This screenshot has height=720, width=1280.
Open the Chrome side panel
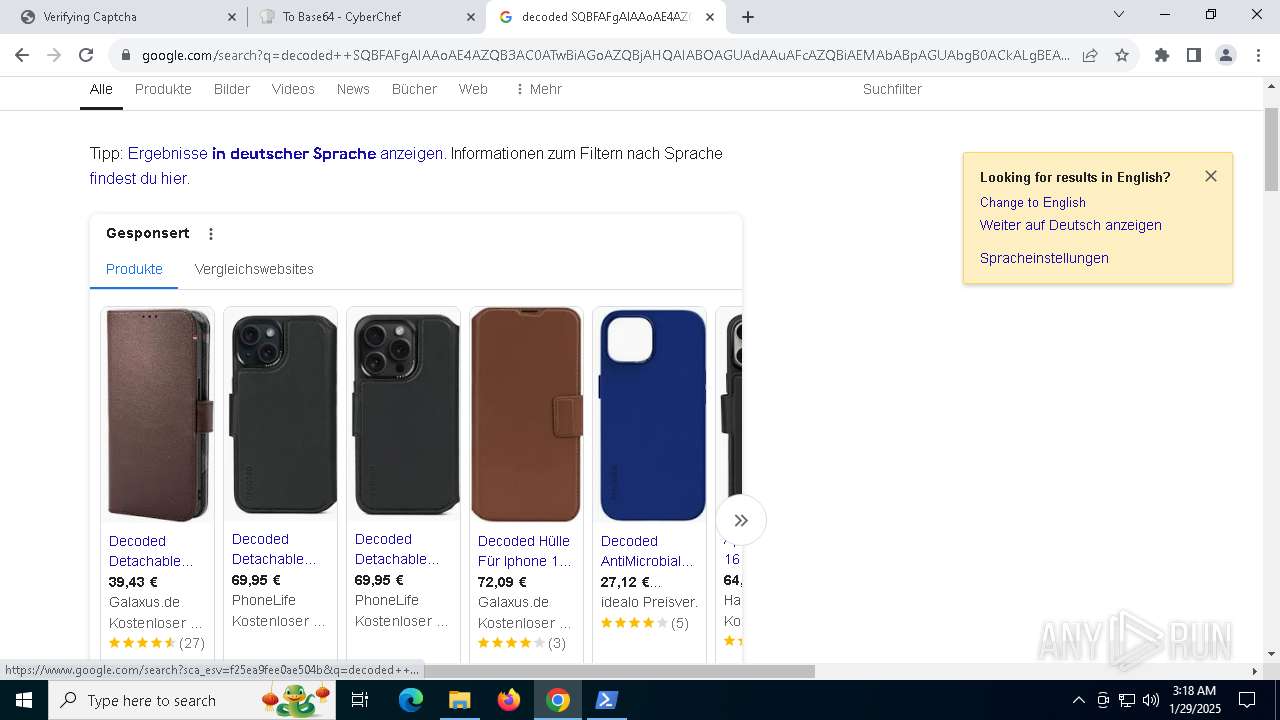point(1194,55)
